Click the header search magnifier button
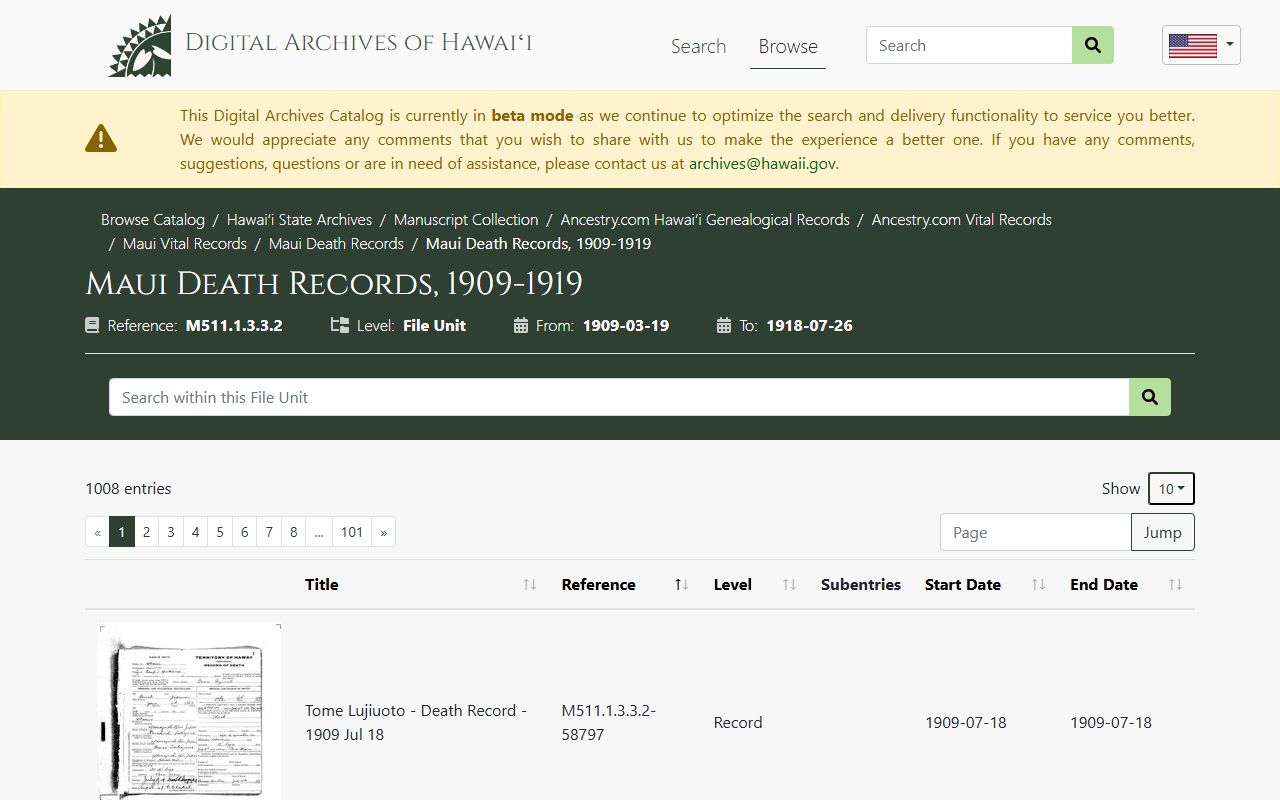The image size is (1280, 800). pyautogui.click(x=1093, y=45)
